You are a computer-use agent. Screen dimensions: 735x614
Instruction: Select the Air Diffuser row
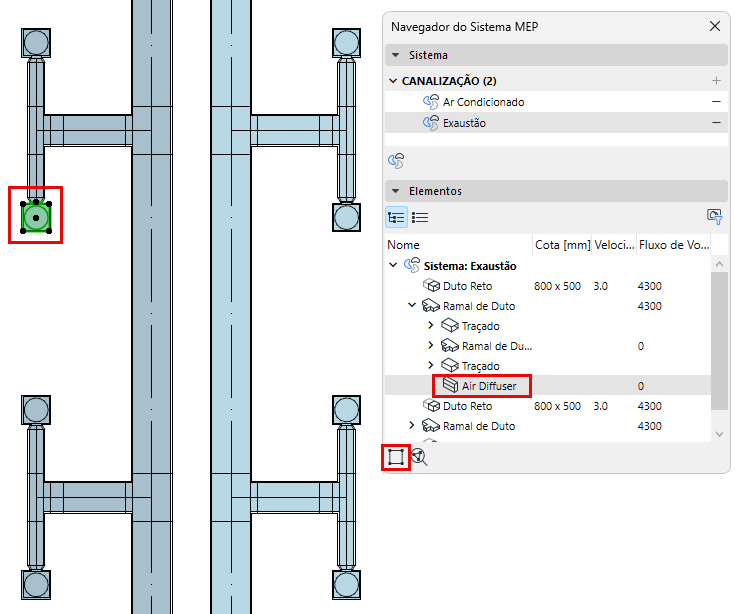pos(548,386)
